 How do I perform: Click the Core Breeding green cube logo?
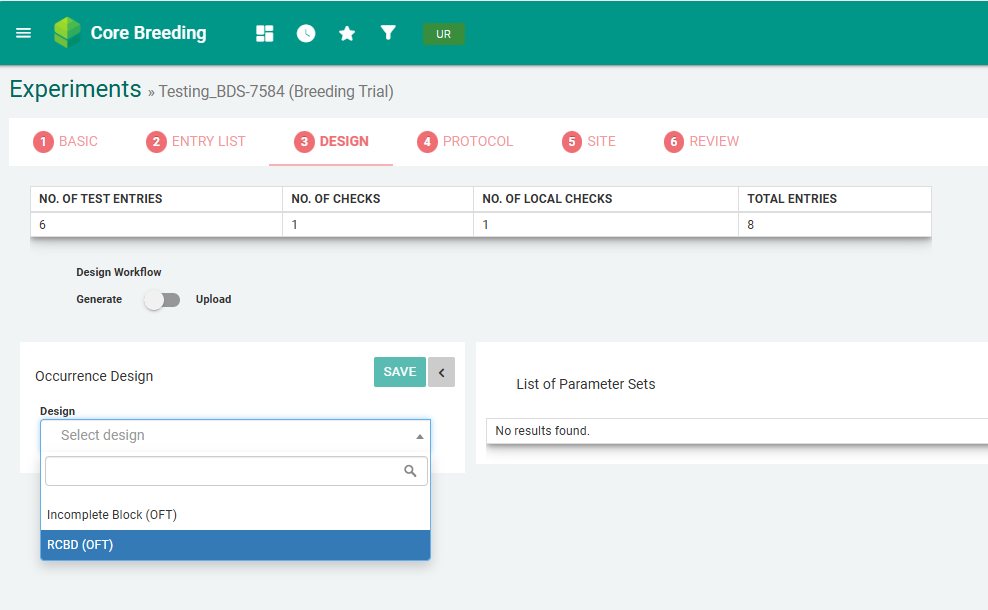point(68,33)
